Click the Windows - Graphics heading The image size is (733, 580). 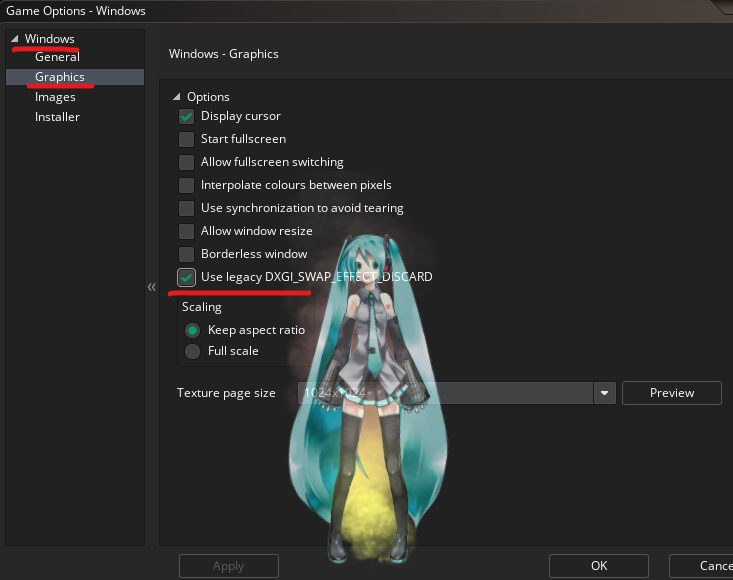223,54
